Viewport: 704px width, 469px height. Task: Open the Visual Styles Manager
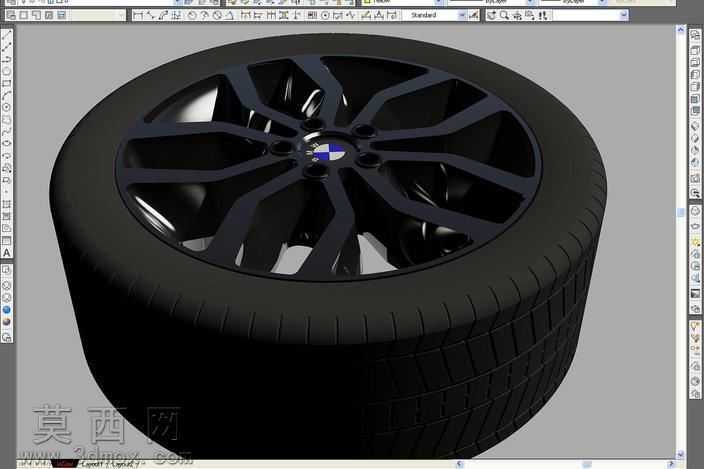(7, 337)
